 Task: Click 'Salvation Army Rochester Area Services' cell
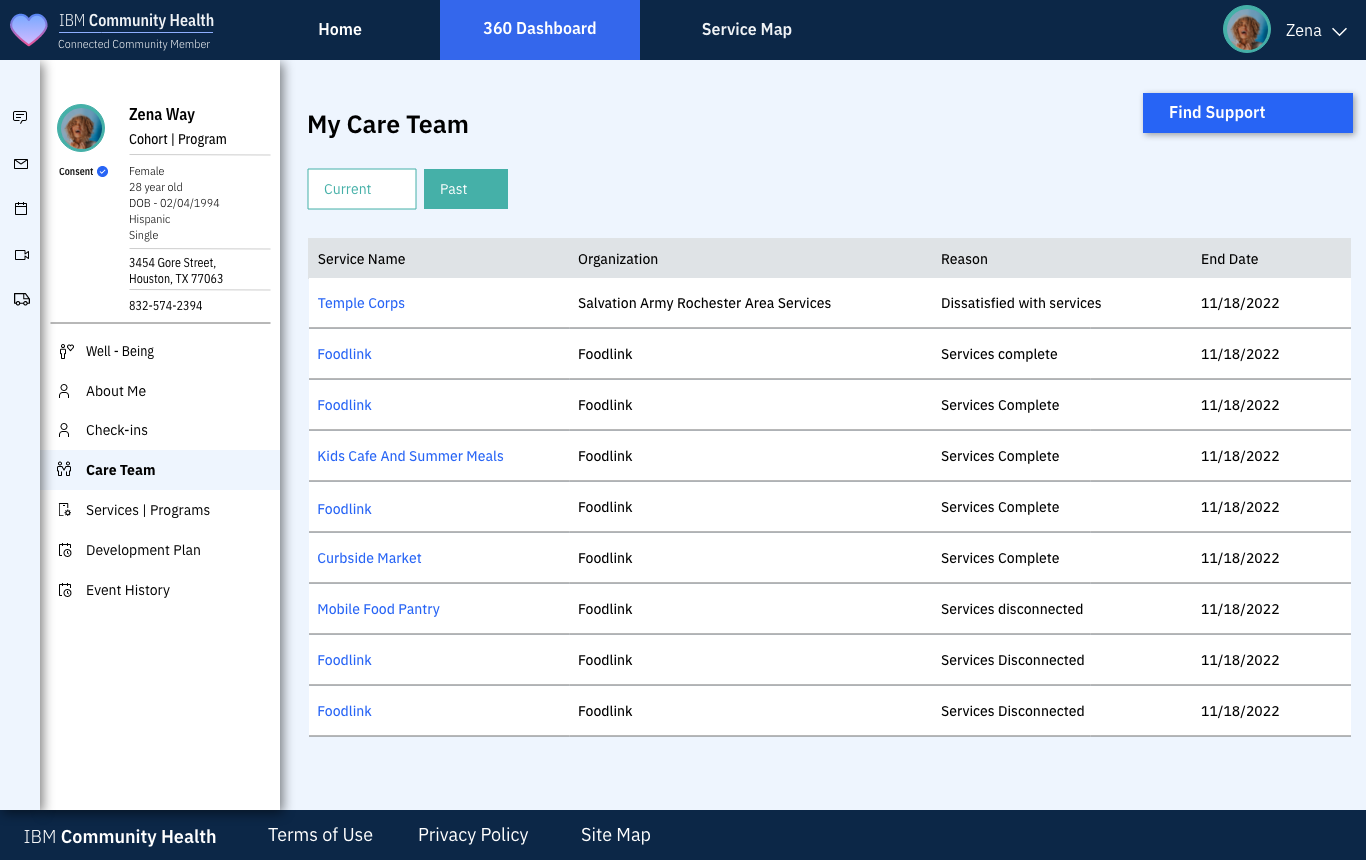704,303
